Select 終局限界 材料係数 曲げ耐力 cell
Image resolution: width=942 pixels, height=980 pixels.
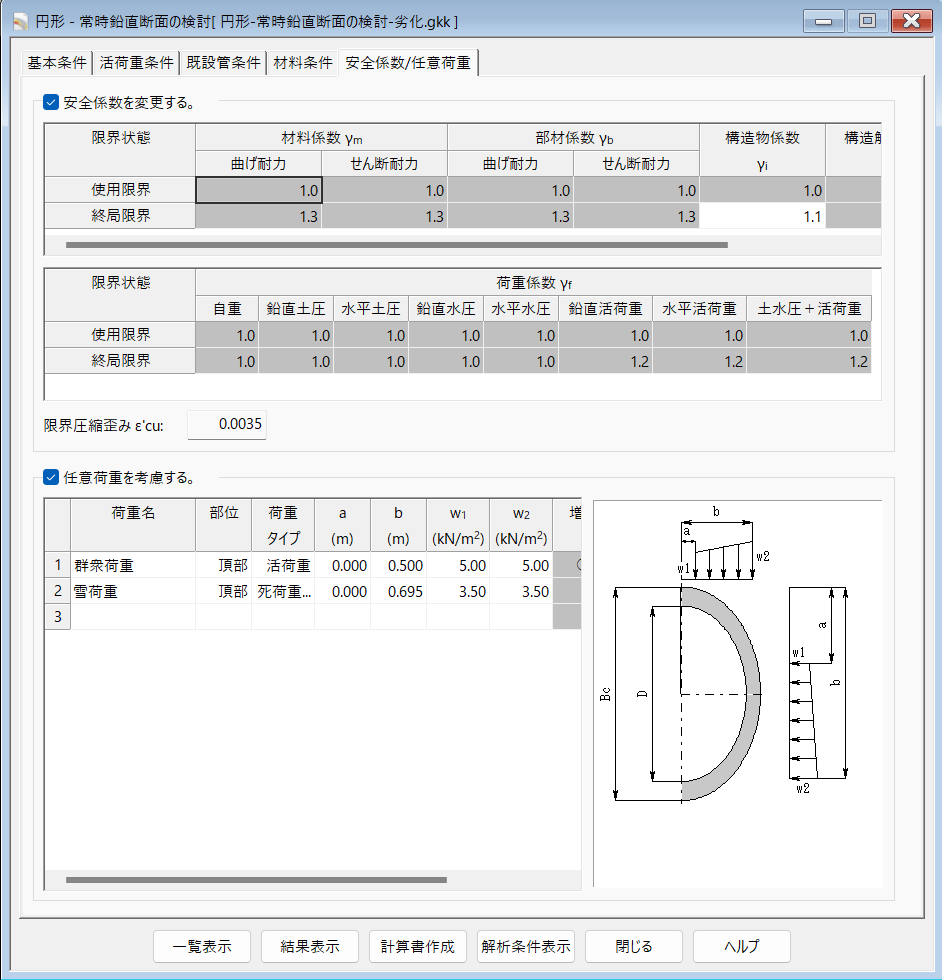[x=259, y=216]
